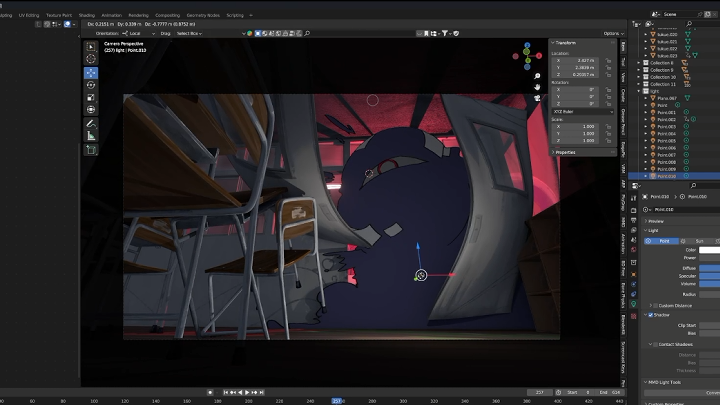Activate the Rotate tool
720x405 pixels.
91,85
